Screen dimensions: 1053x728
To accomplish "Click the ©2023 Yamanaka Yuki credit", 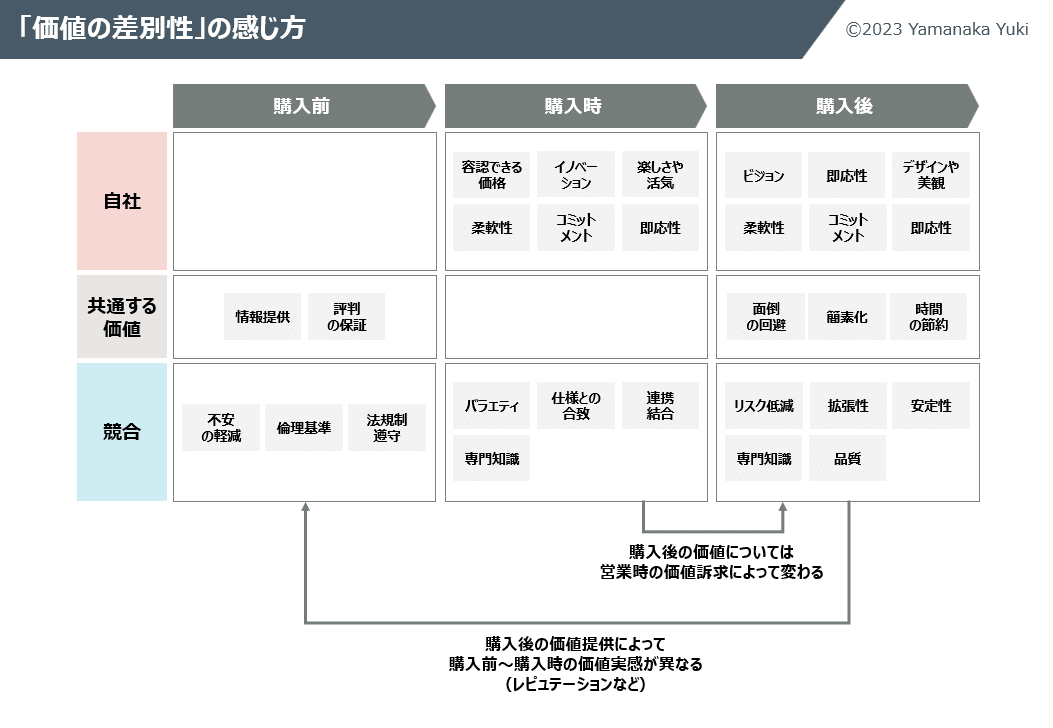I will [937, 30].
